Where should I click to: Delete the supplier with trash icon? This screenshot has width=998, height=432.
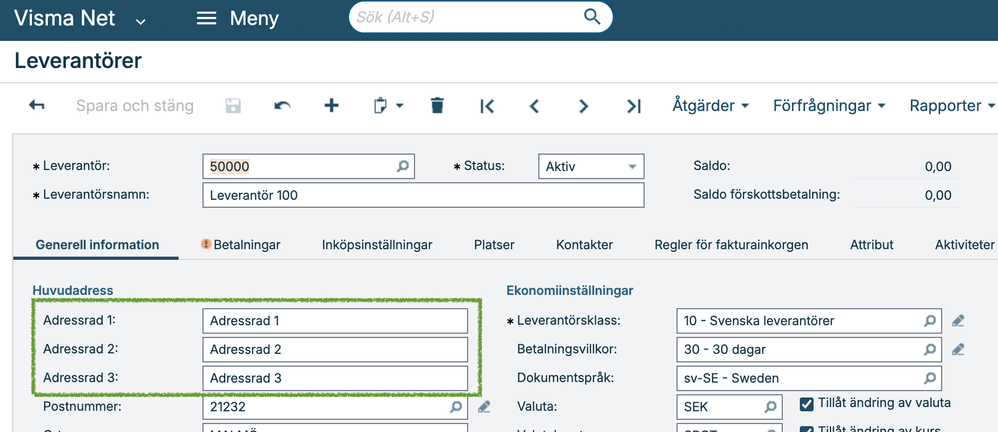pos(437,105)
